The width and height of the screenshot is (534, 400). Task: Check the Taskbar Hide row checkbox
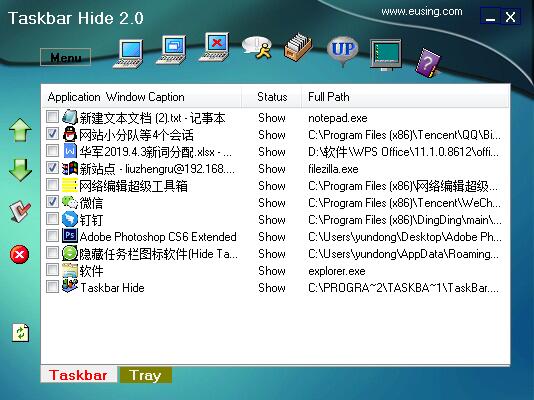52,287
